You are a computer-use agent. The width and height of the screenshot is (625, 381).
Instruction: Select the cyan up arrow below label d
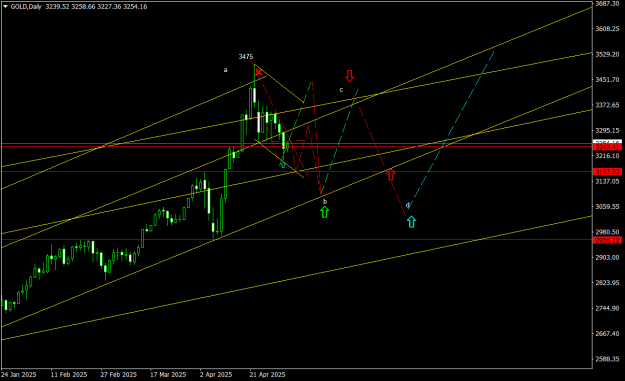click(411, 222)
